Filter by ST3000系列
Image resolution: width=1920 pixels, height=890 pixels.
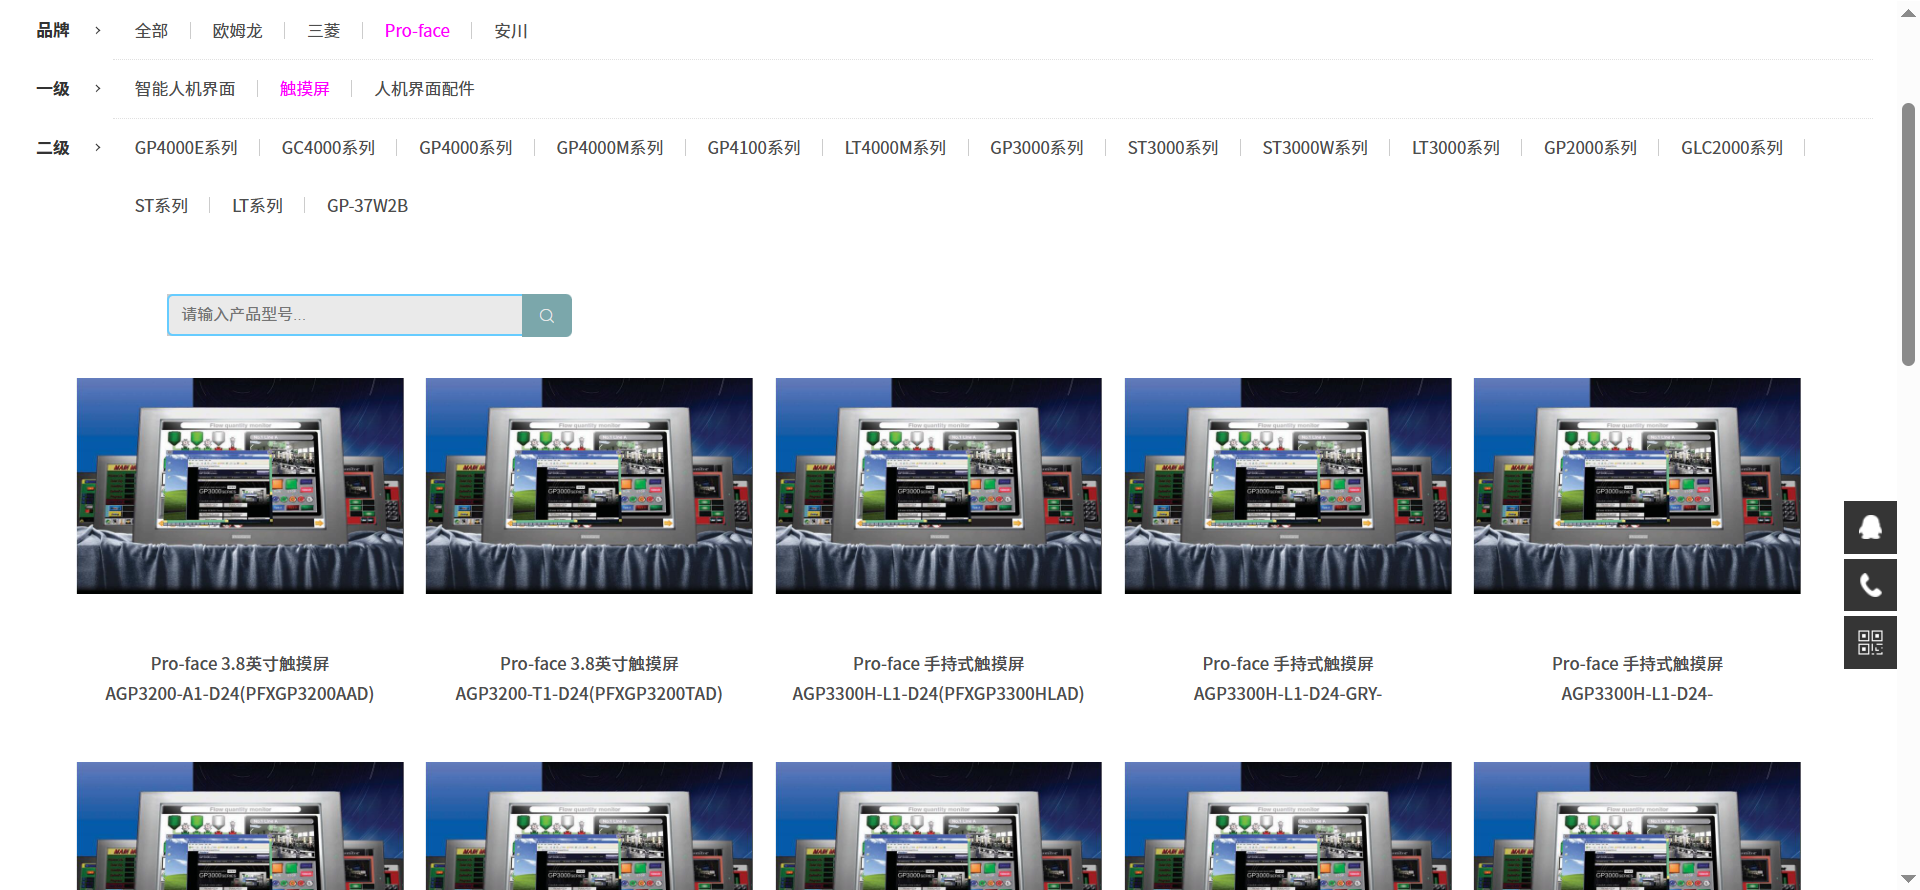(x=1173, y=148)
